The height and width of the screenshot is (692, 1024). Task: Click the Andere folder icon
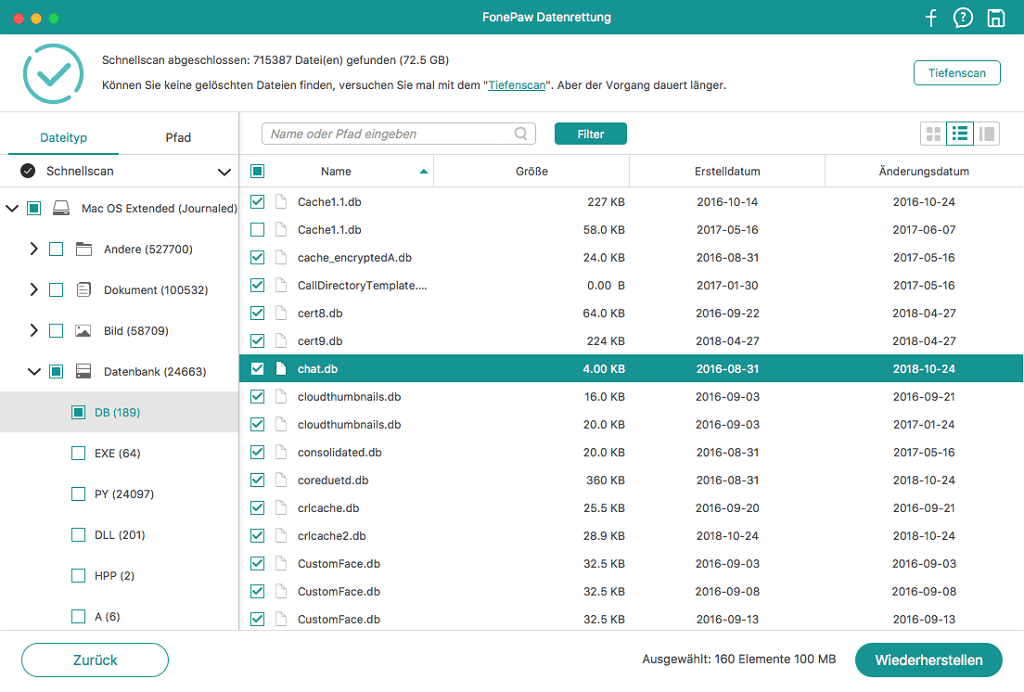(84, 249)
